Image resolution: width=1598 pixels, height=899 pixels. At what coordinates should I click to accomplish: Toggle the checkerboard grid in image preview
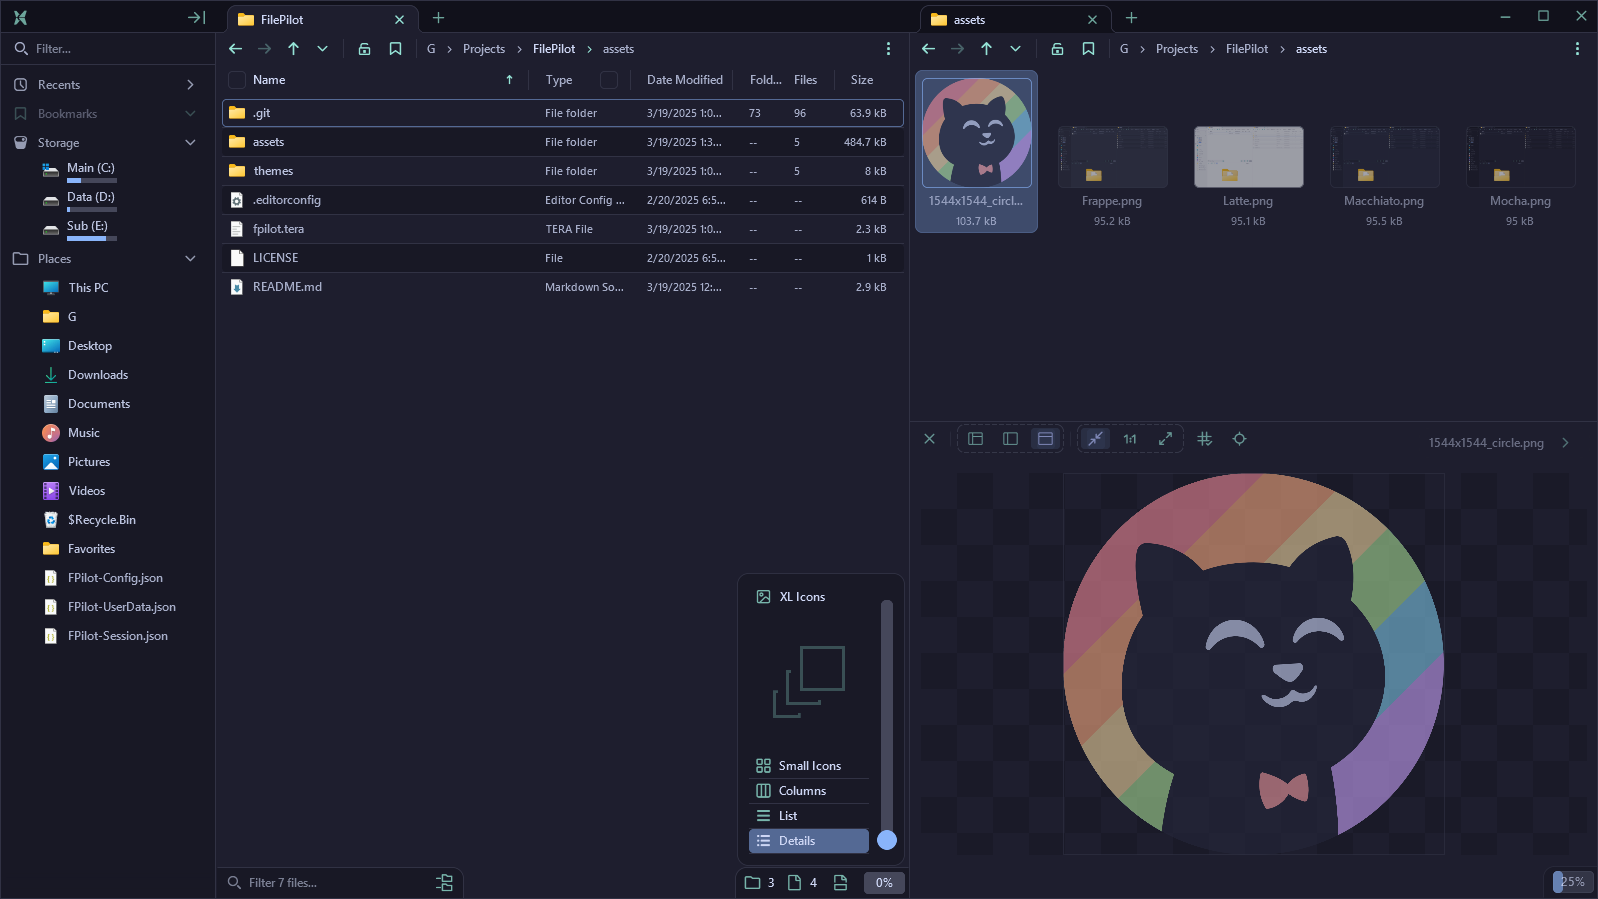coord(1204,439)
